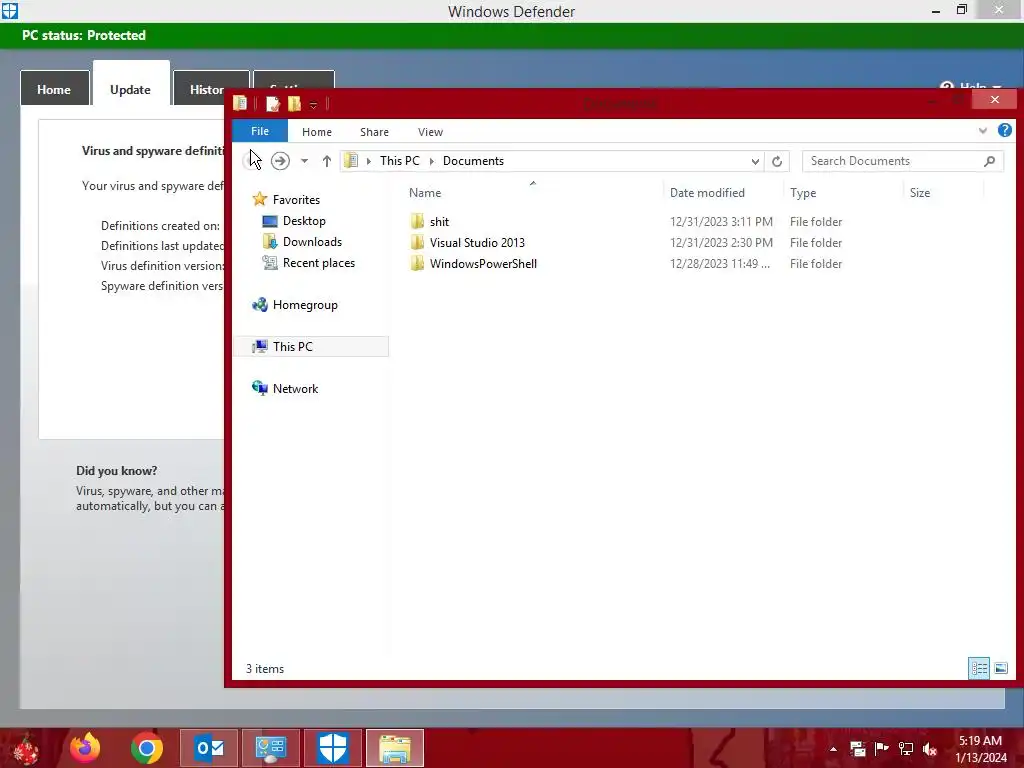This screenshot has width=1024, height=768.
Task: Expand the address bar history dropdown
Action: tap(755, 161)
